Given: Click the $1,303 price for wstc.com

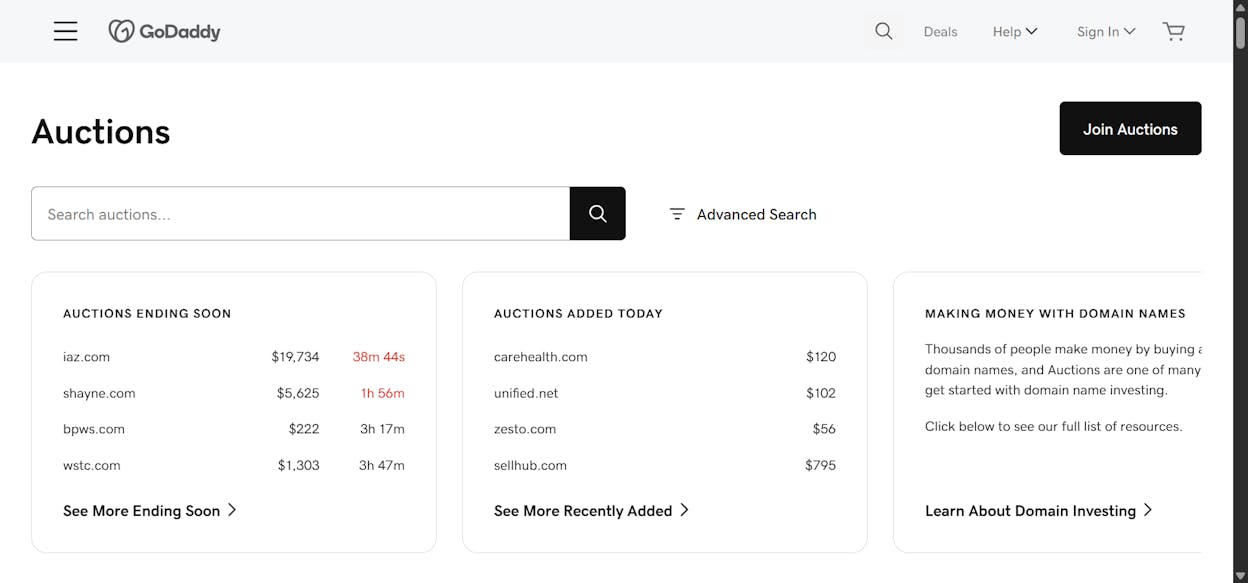Looking at the screenshot, I should pyautogui.click(x=299, y=465).
